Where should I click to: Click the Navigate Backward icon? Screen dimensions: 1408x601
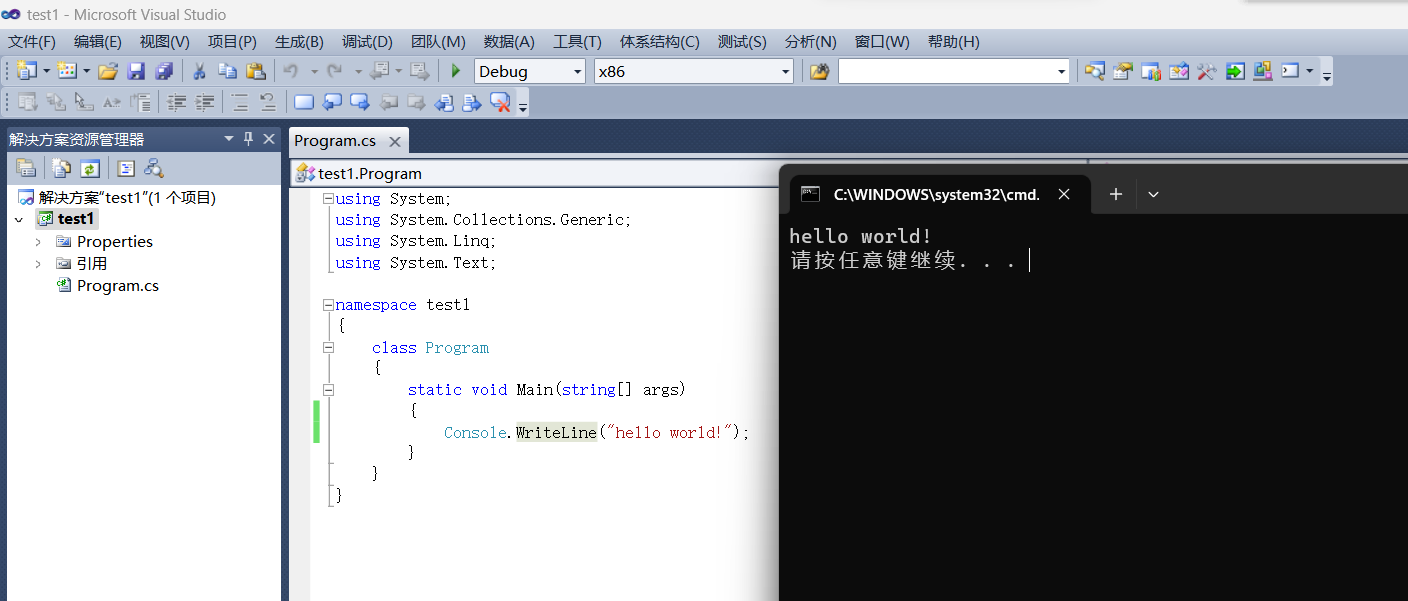tap(379, 71)
